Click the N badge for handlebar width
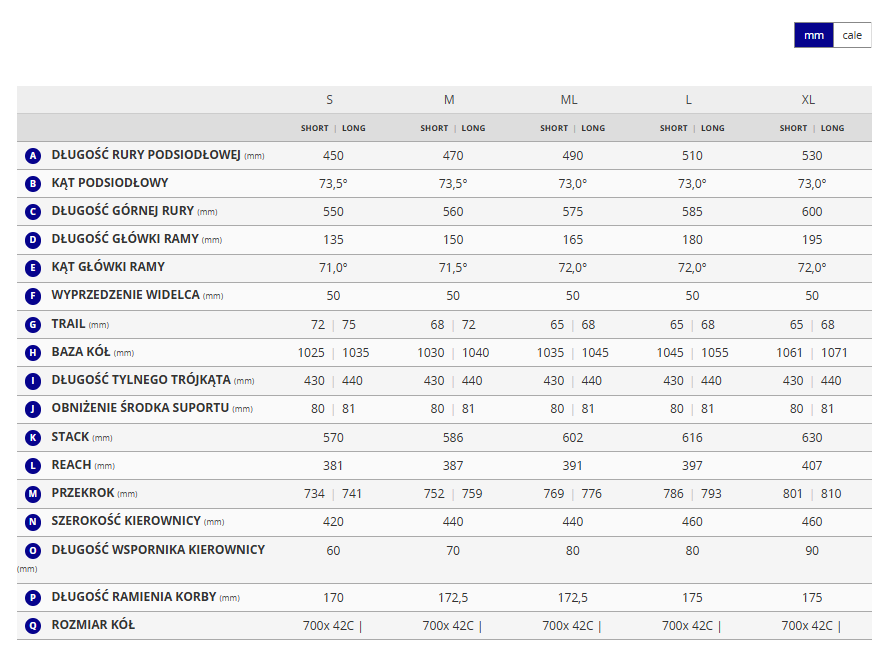The width and height of the screenshot is (883, 653). [x=33, y=522]
